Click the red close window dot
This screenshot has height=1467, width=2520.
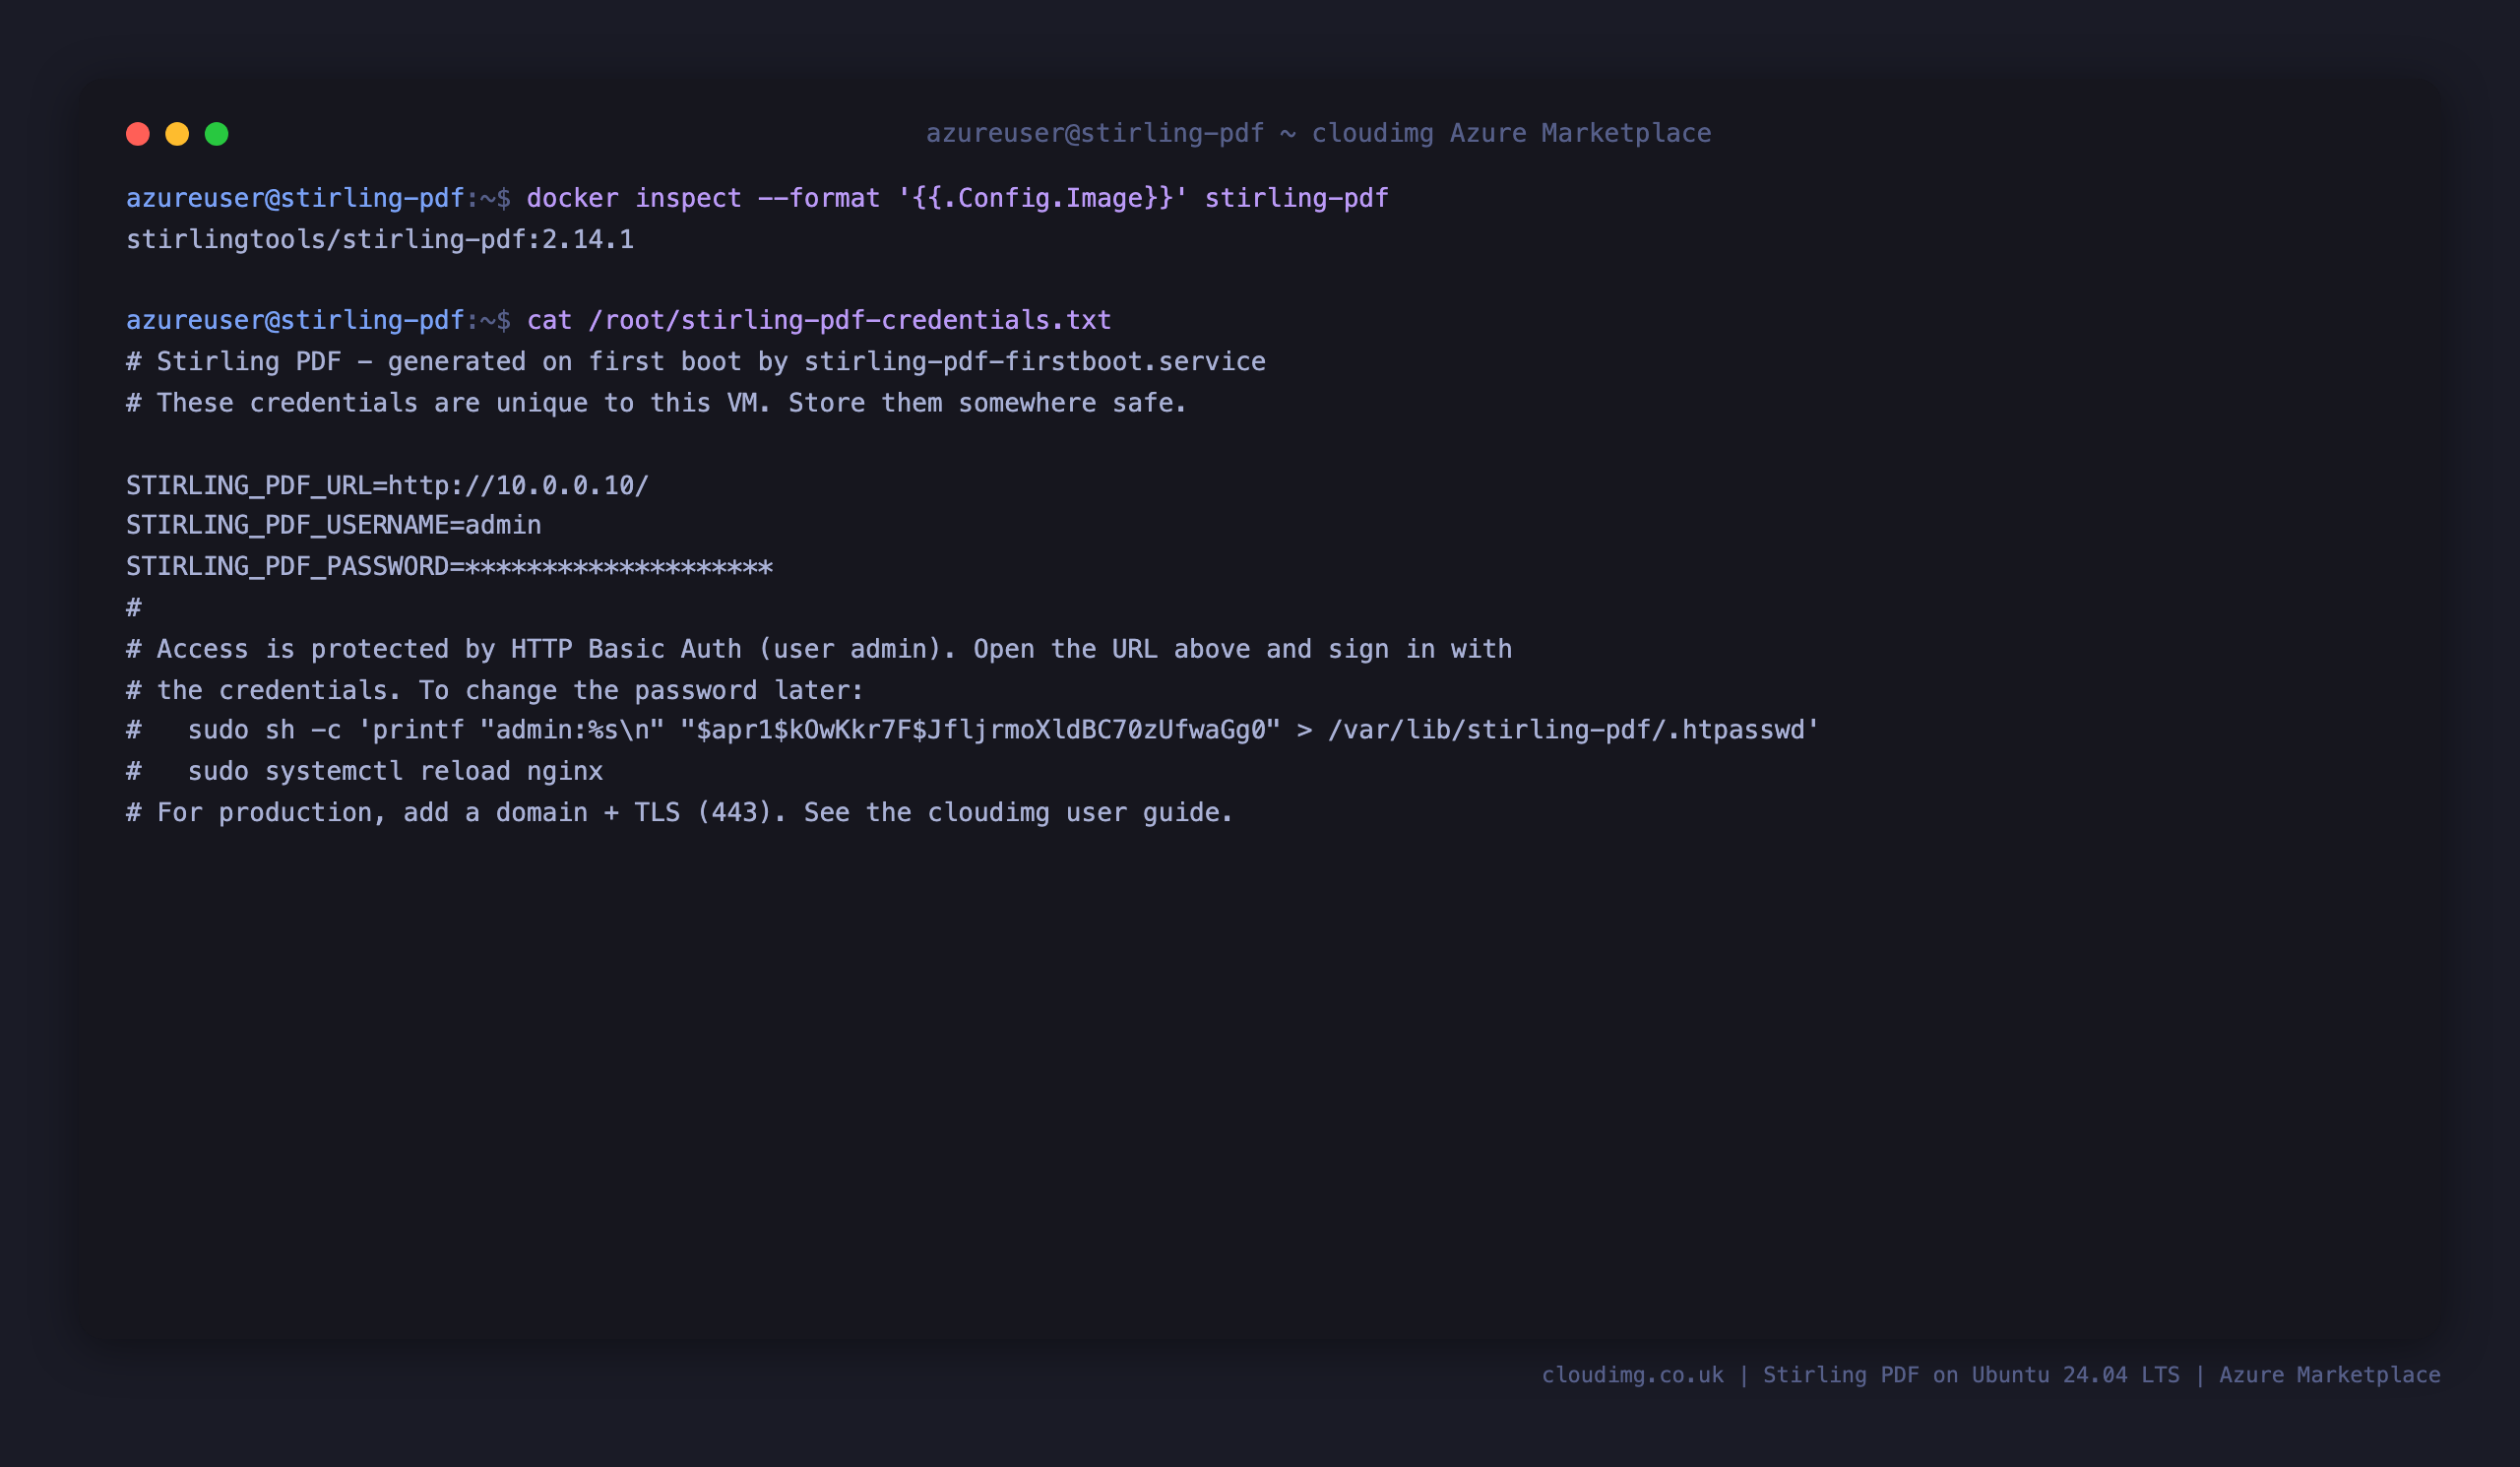coord(138,134)
